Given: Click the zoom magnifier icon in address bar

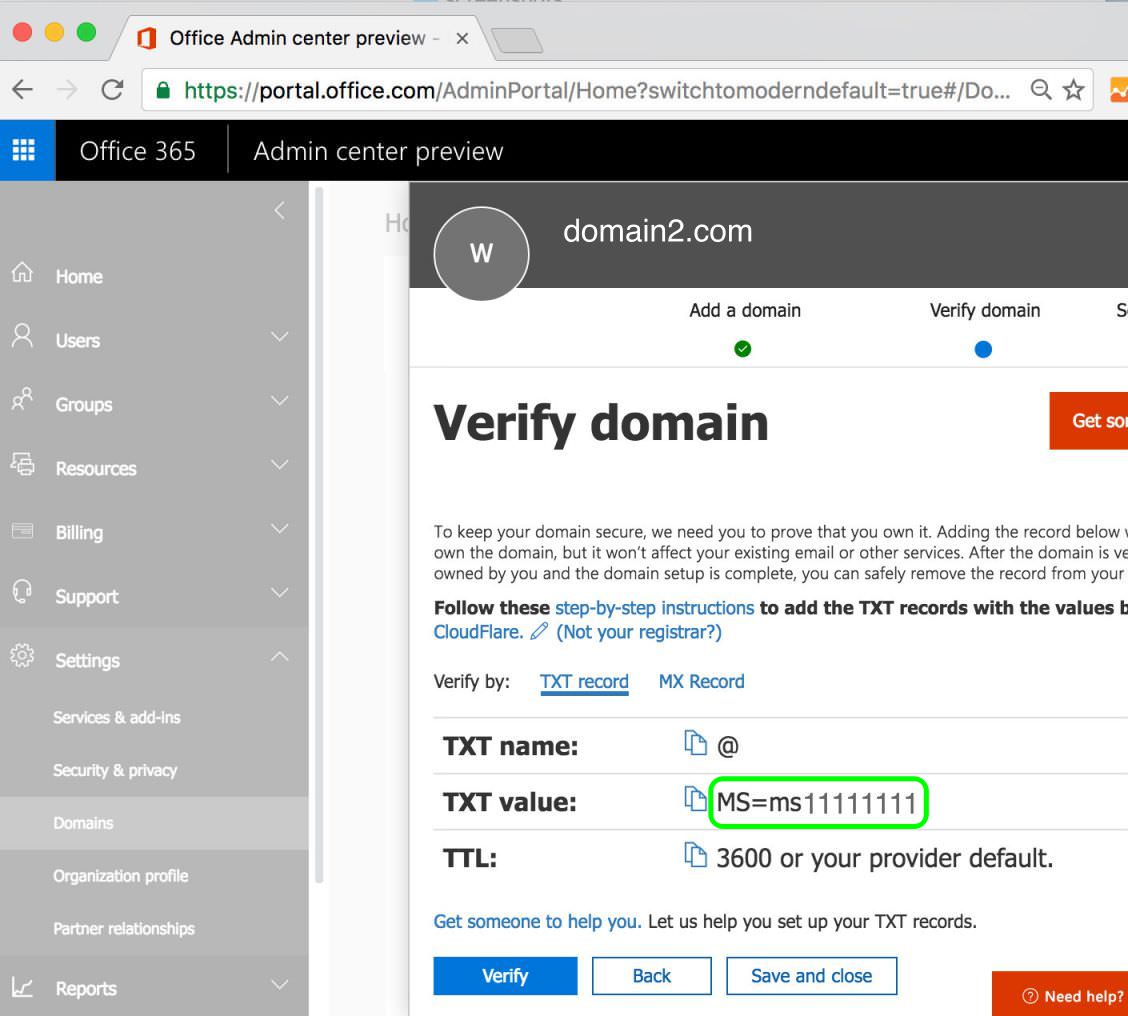Looking at the screenshot, I should (x=1041, y=90).
